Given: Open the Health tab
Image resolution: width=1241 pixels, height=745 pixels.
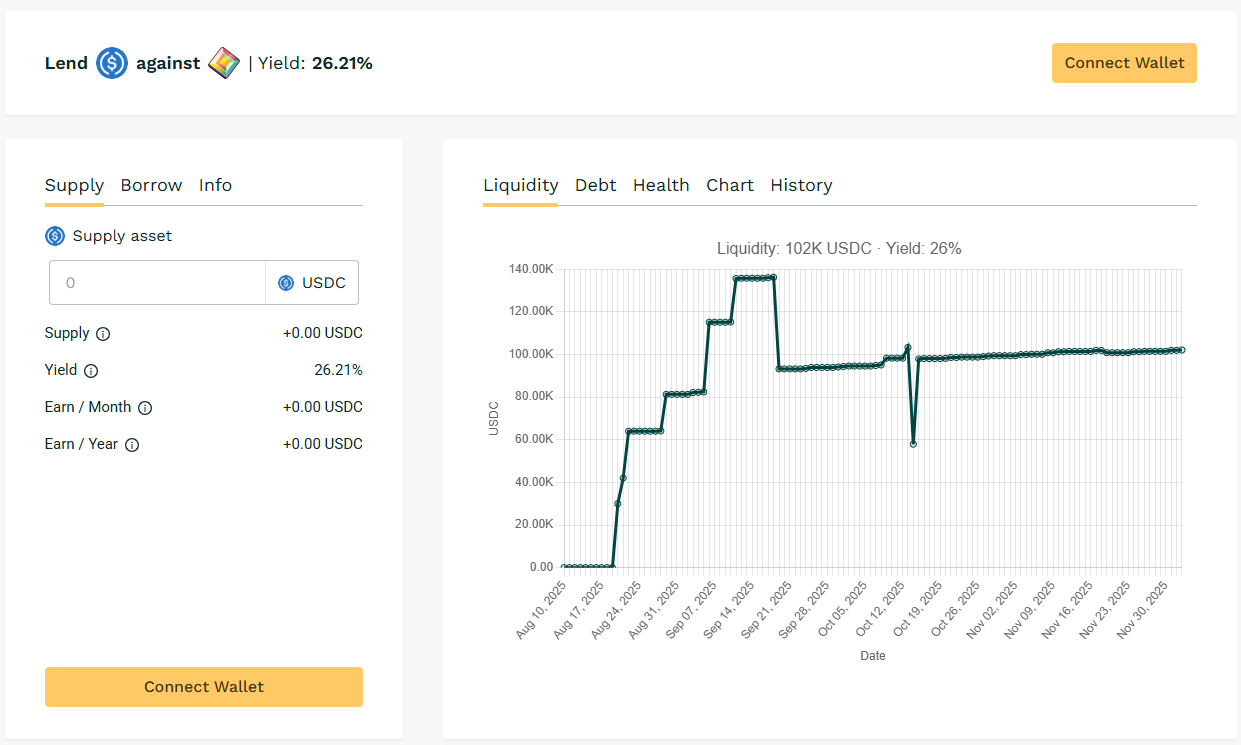Looking at the screenshot, I should point(661,185).
